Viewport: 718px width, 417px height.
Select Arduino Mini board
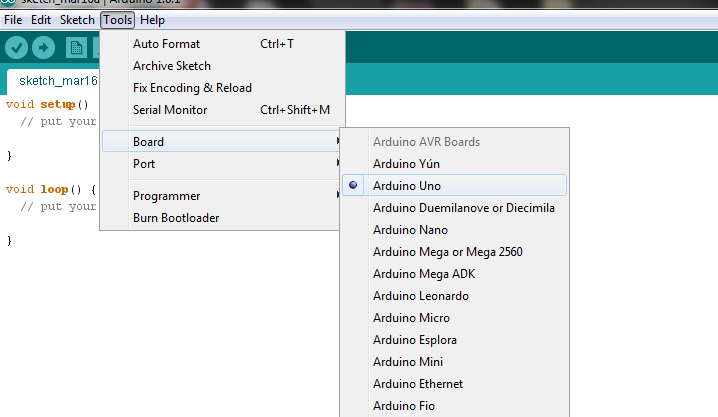point(454,362)
